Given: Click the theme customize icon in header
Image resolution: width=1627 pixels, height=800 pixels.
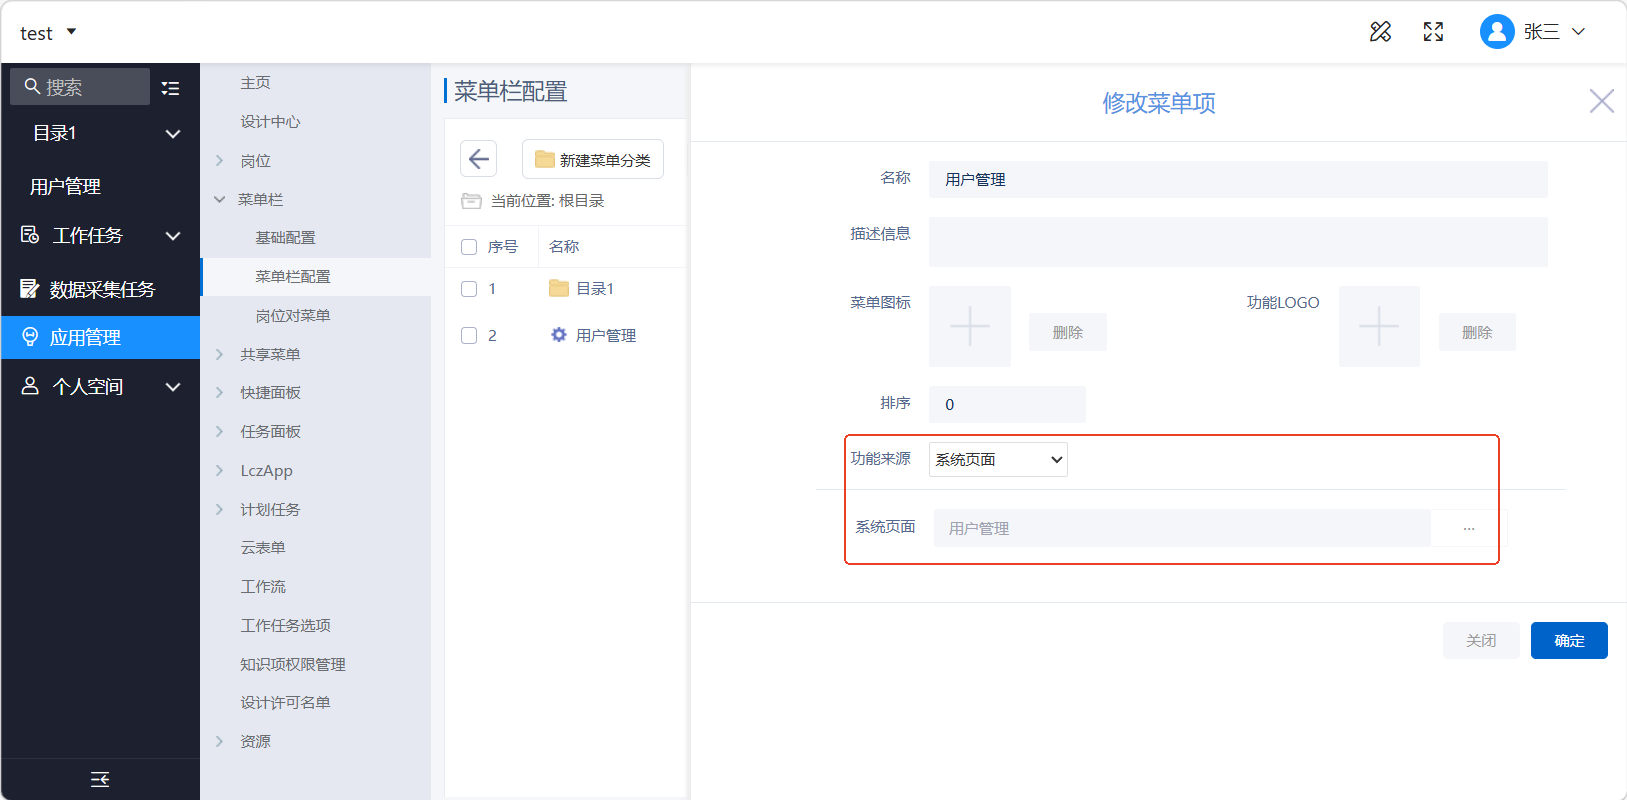Looking at the screenshot, I should tap(1380, 32).
